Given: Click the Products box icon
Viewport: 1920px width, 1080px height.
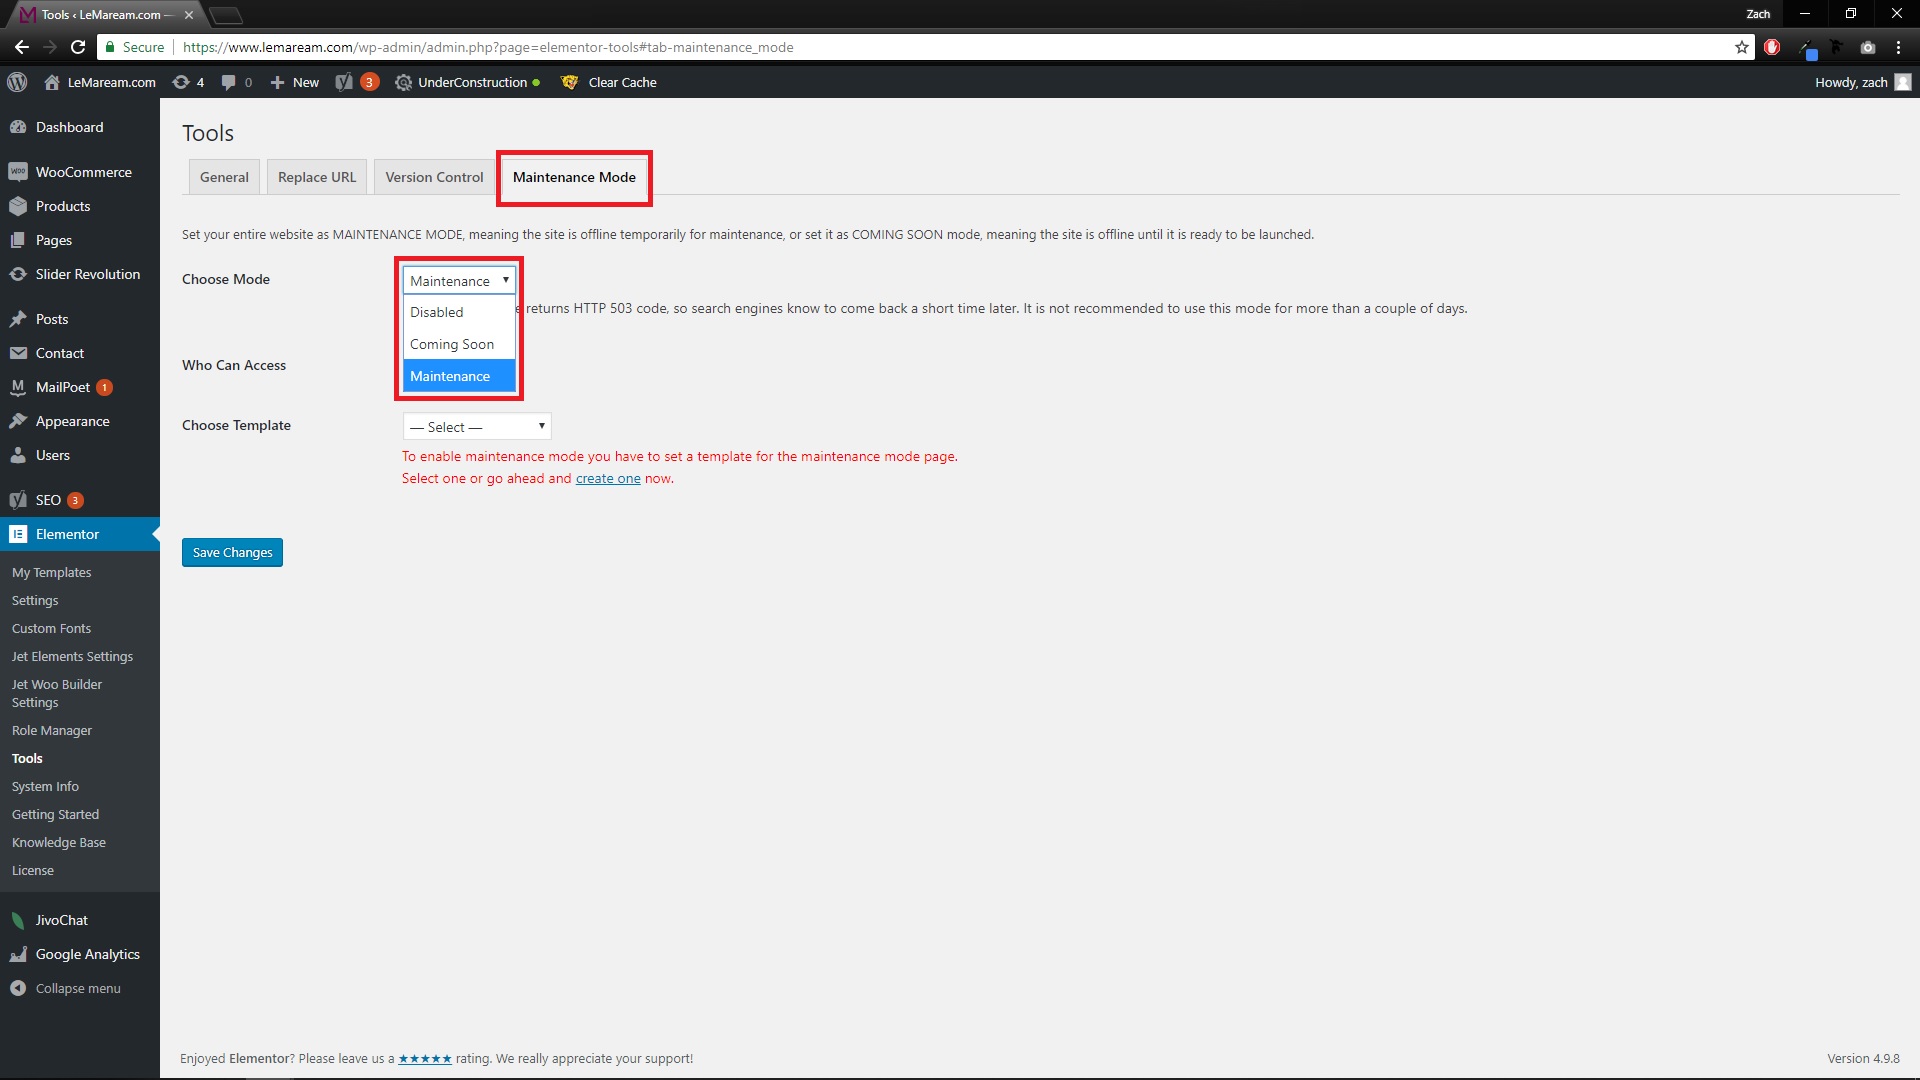Looking at the screenshot, I should pyautogui.click(x=18, y=206).
